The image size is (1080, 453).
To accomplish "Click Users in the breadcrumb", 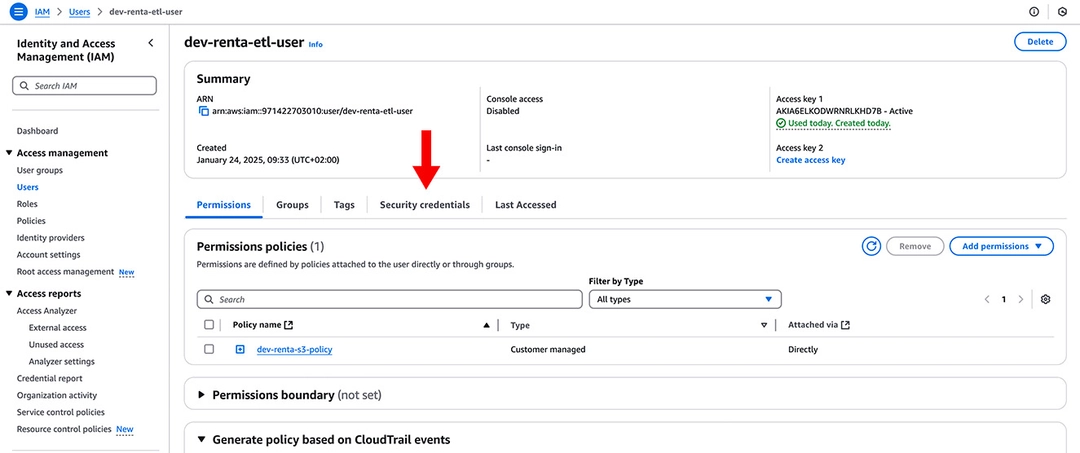I will click(x=79, y=12).
